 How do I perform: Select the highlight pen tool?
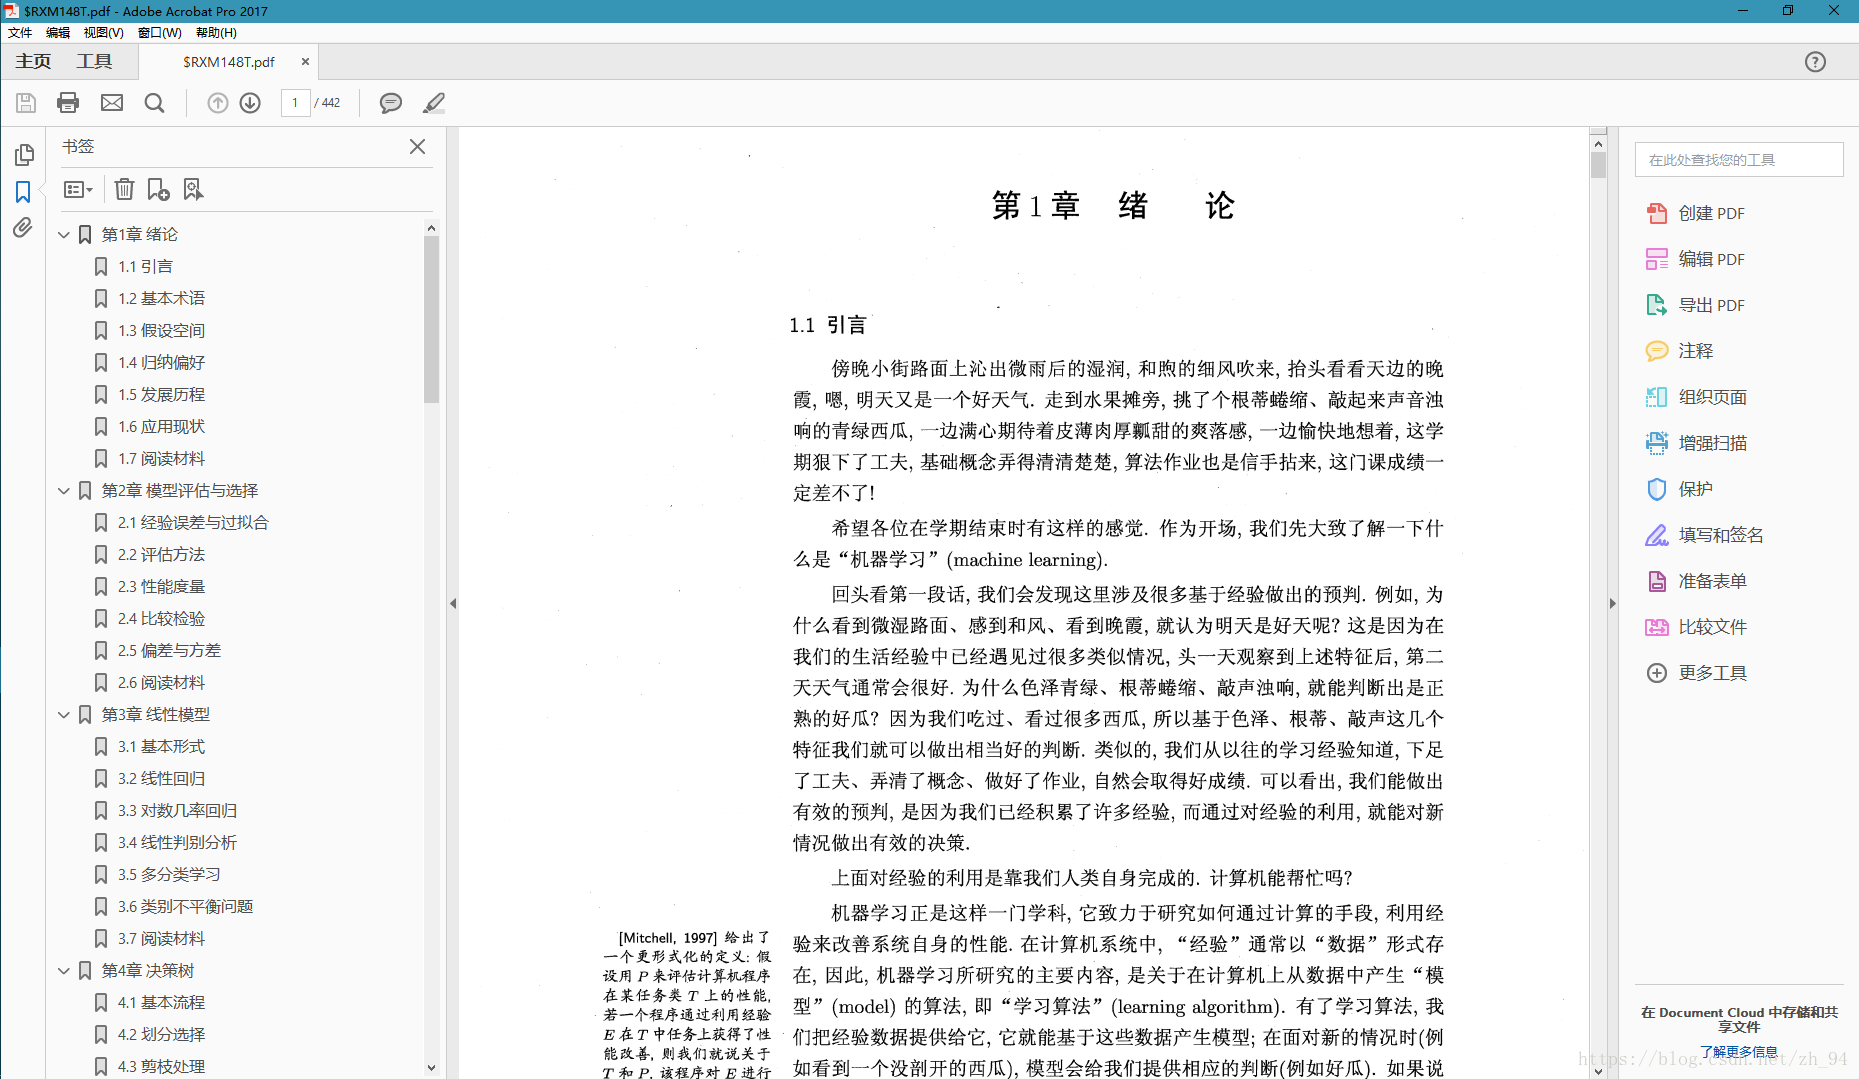[x=434, y=103]
